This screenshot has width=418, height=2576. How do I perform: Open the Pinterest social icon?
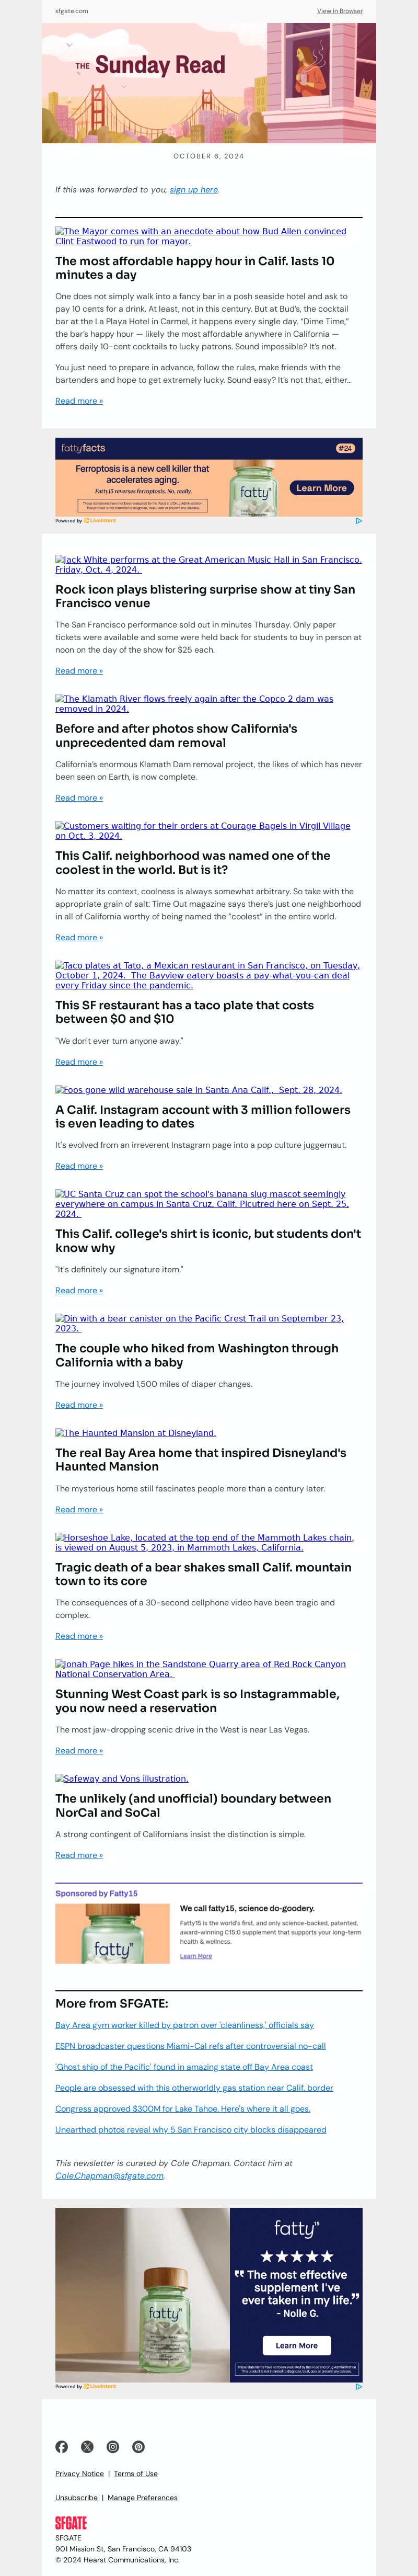point(139,2446)
